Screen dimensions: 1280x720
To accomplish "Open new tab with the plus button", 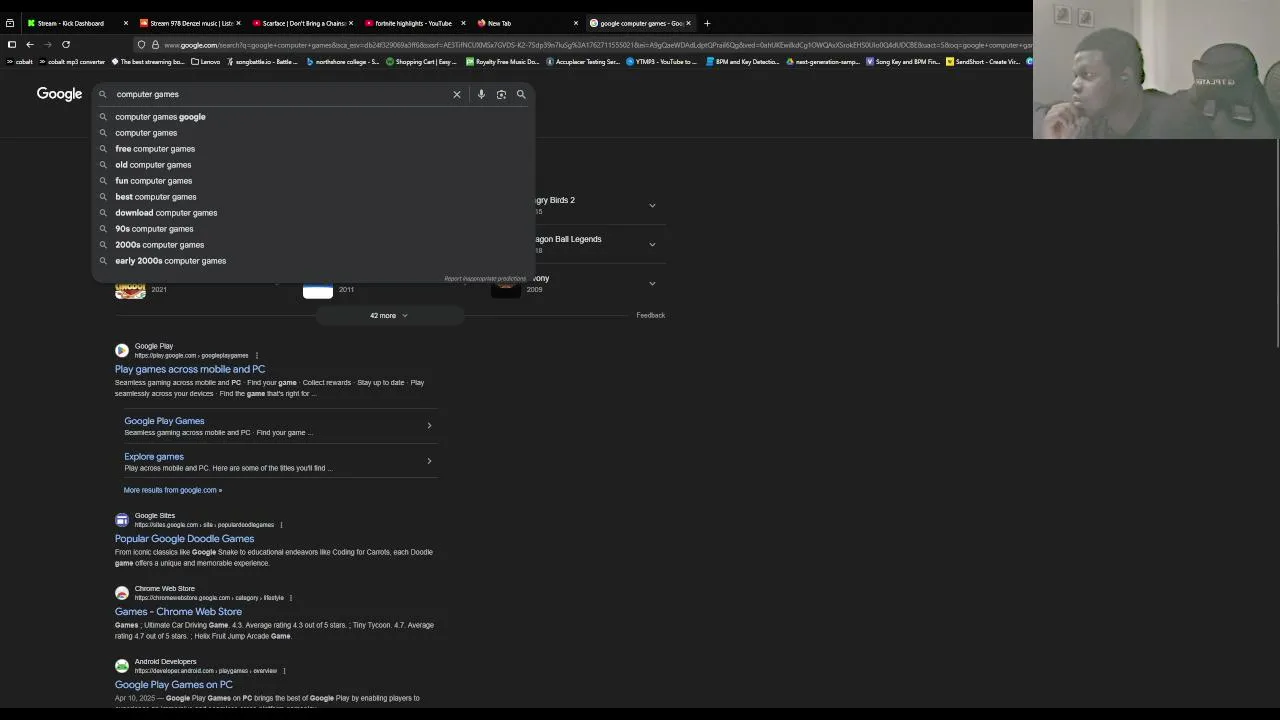I will [x=707, y=23].
